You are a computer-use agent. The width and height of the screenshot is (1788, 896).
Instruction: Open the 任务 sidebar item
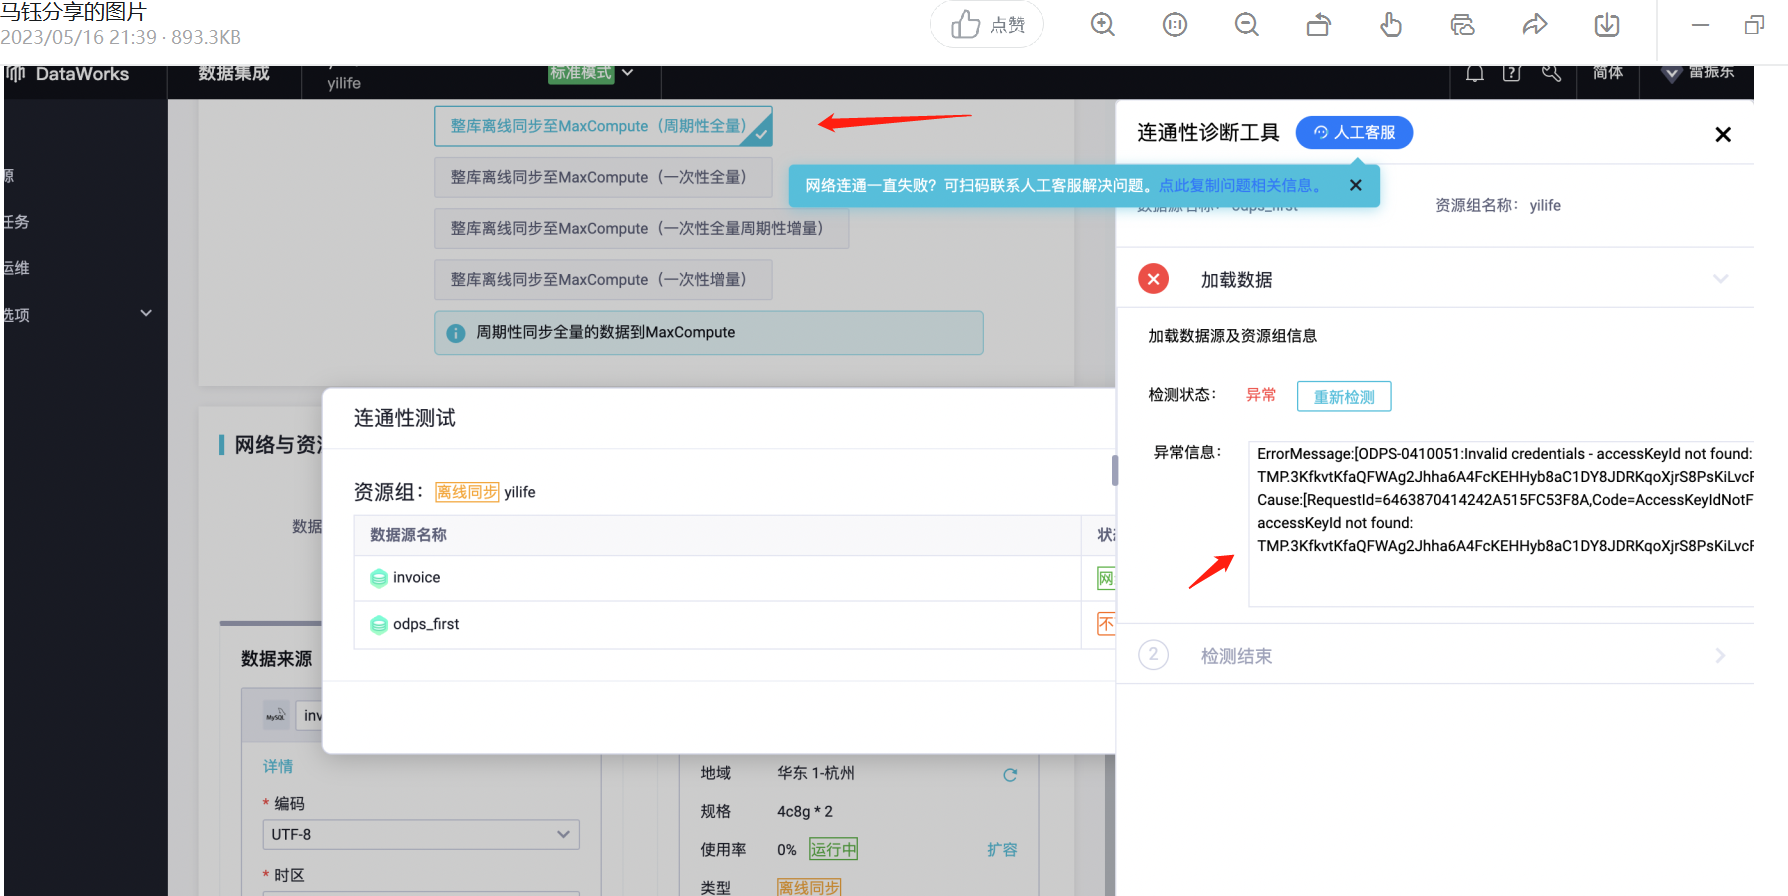pos(16,222)
